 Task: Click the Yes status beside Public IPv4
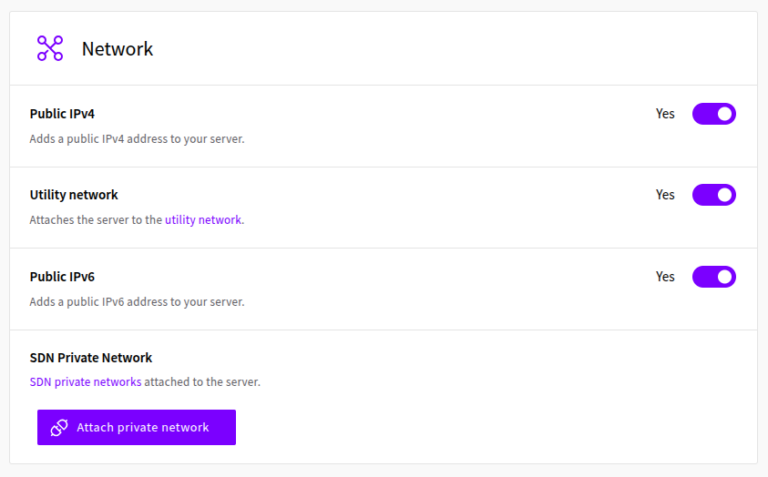[x=665, y=114]
